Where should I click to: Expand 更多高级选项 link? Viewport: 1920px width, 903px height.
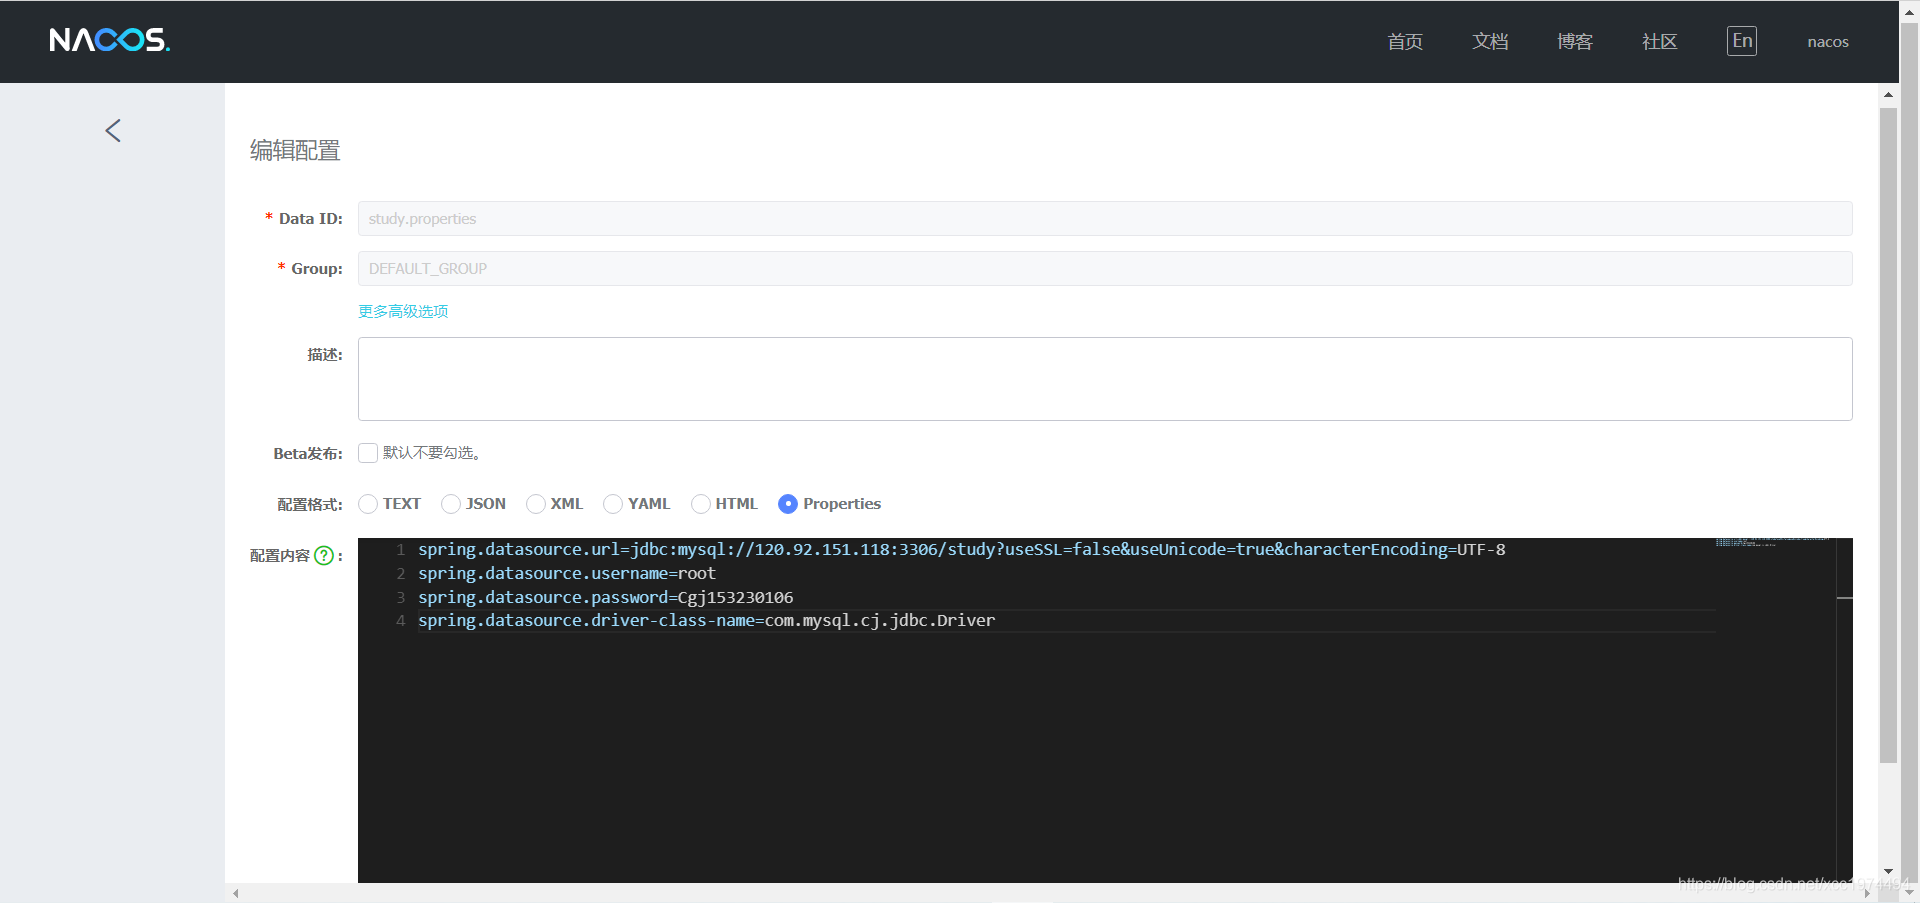(403, 312)
